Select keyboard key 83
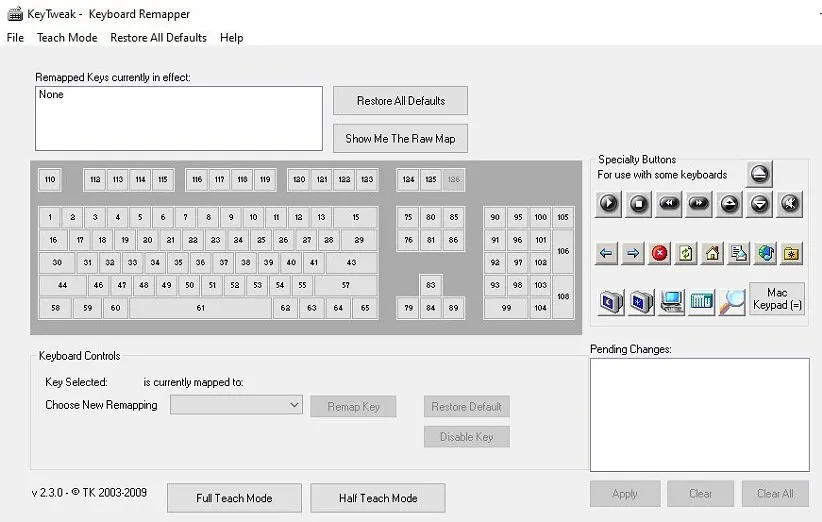The height and width of the screenshot is (522, 822). (430, 285)
